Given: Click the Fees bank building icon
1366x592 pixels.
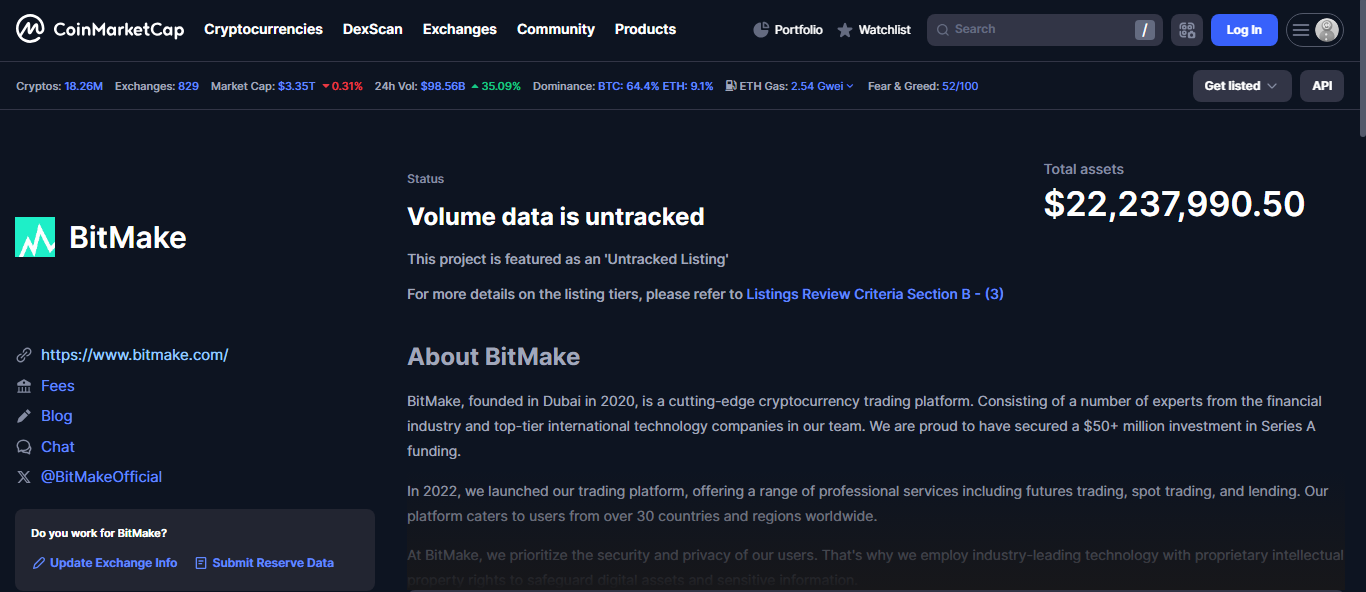Looking at the screenshot, I should (x=24, y=386).
